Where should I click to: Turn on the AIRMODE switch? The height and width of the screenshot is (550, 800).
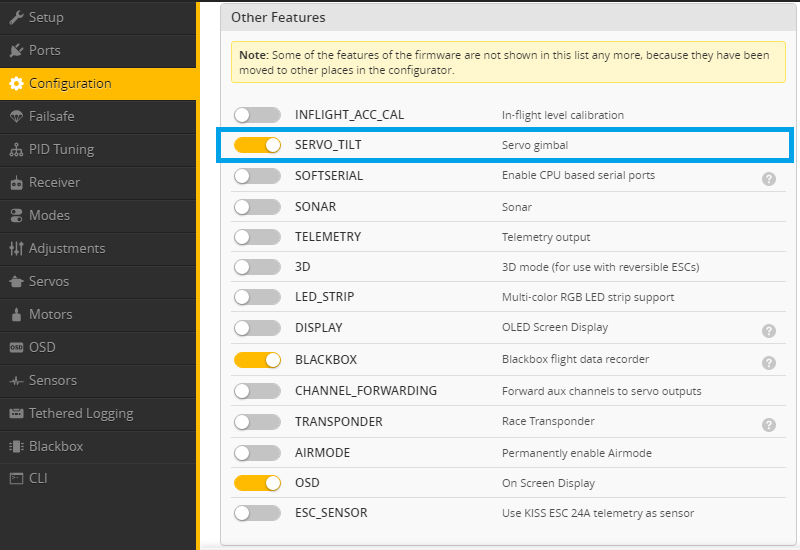257,453
